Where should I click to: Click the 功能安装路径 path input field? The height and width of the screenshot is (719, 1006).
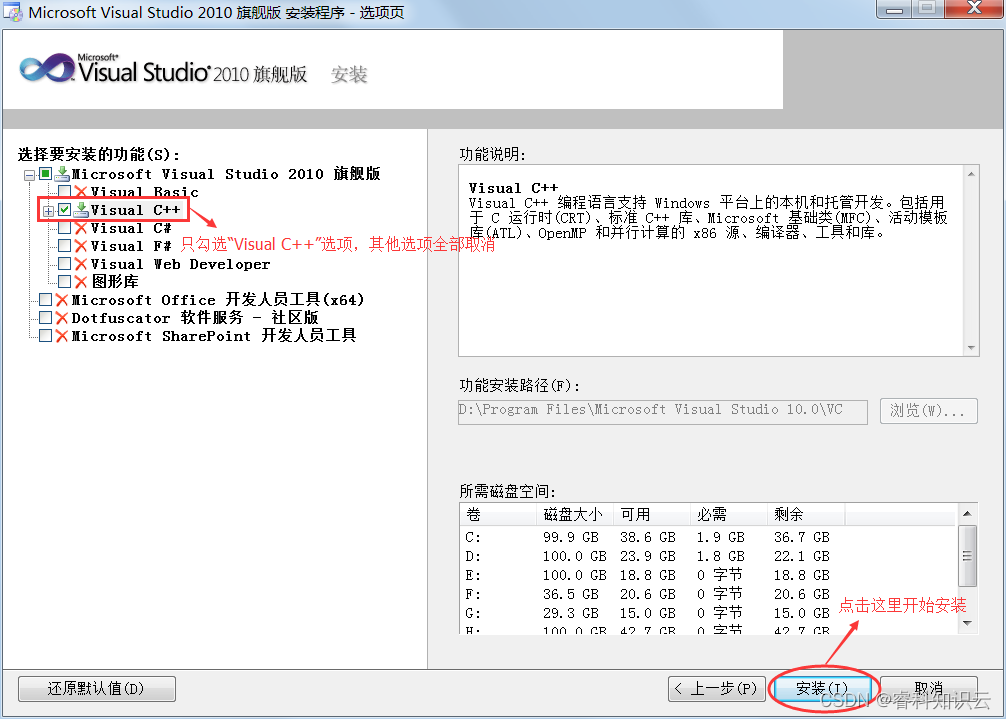coord(663,411)
